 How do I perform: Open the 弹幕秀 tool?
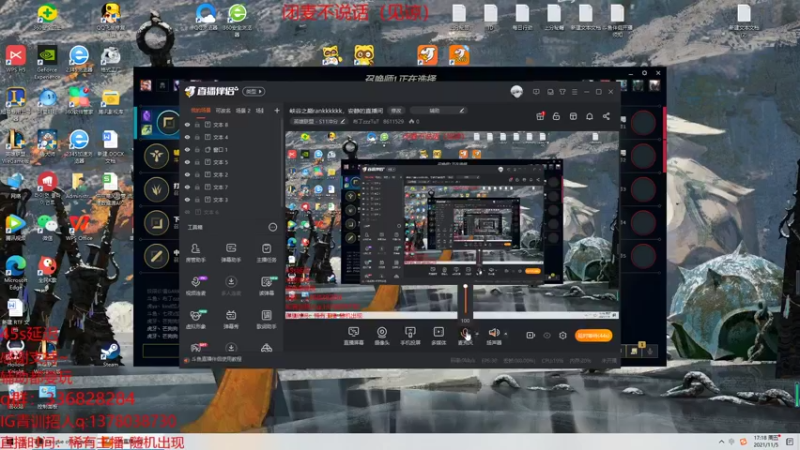[x=231, y=319]
